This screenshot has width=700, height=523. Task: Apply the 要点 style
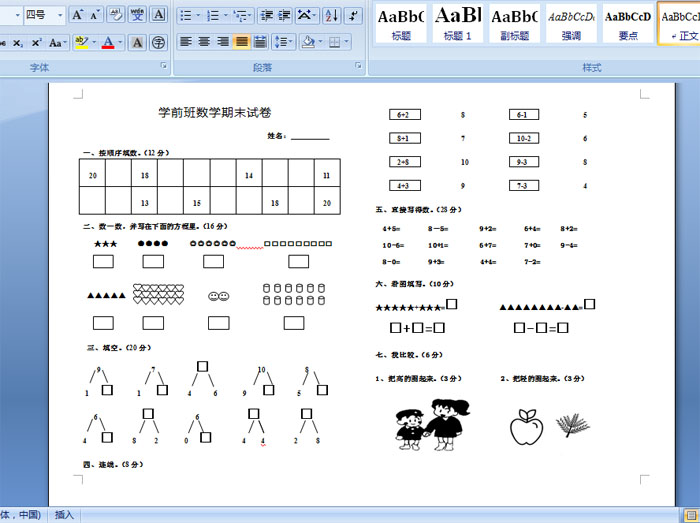628,24
